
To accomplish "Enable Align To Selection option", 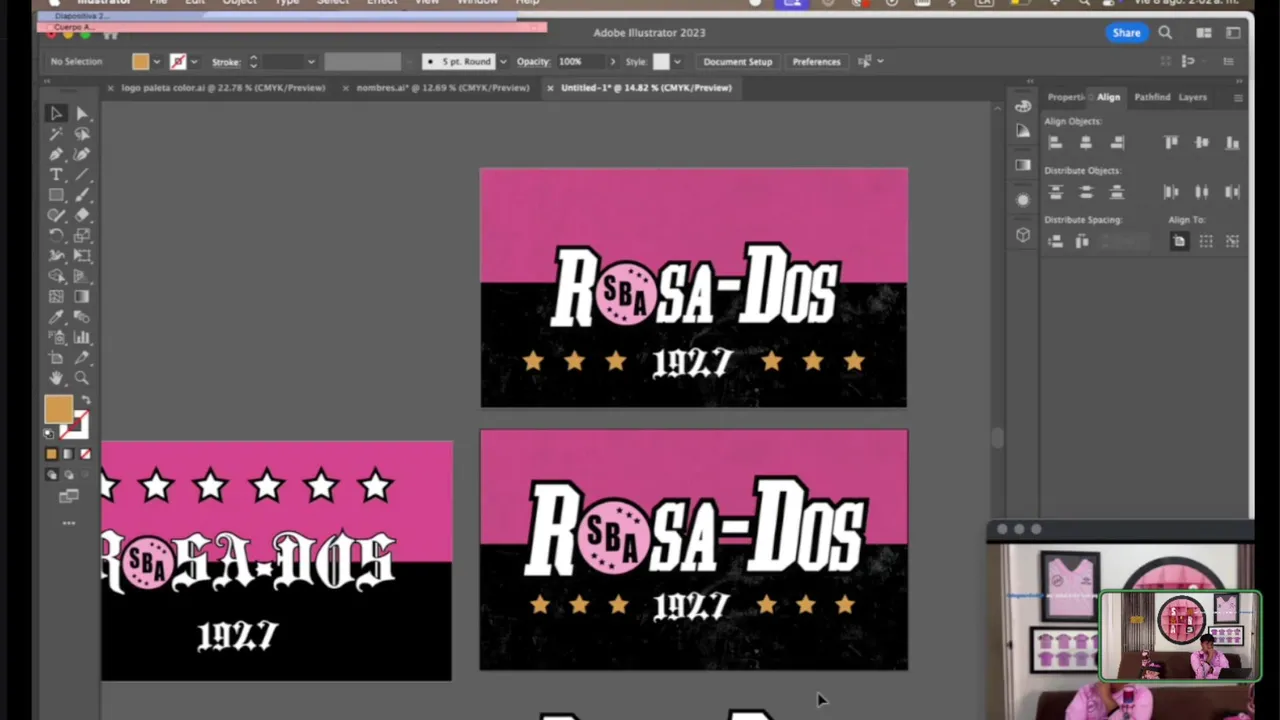I will (x=1206, y=241).
